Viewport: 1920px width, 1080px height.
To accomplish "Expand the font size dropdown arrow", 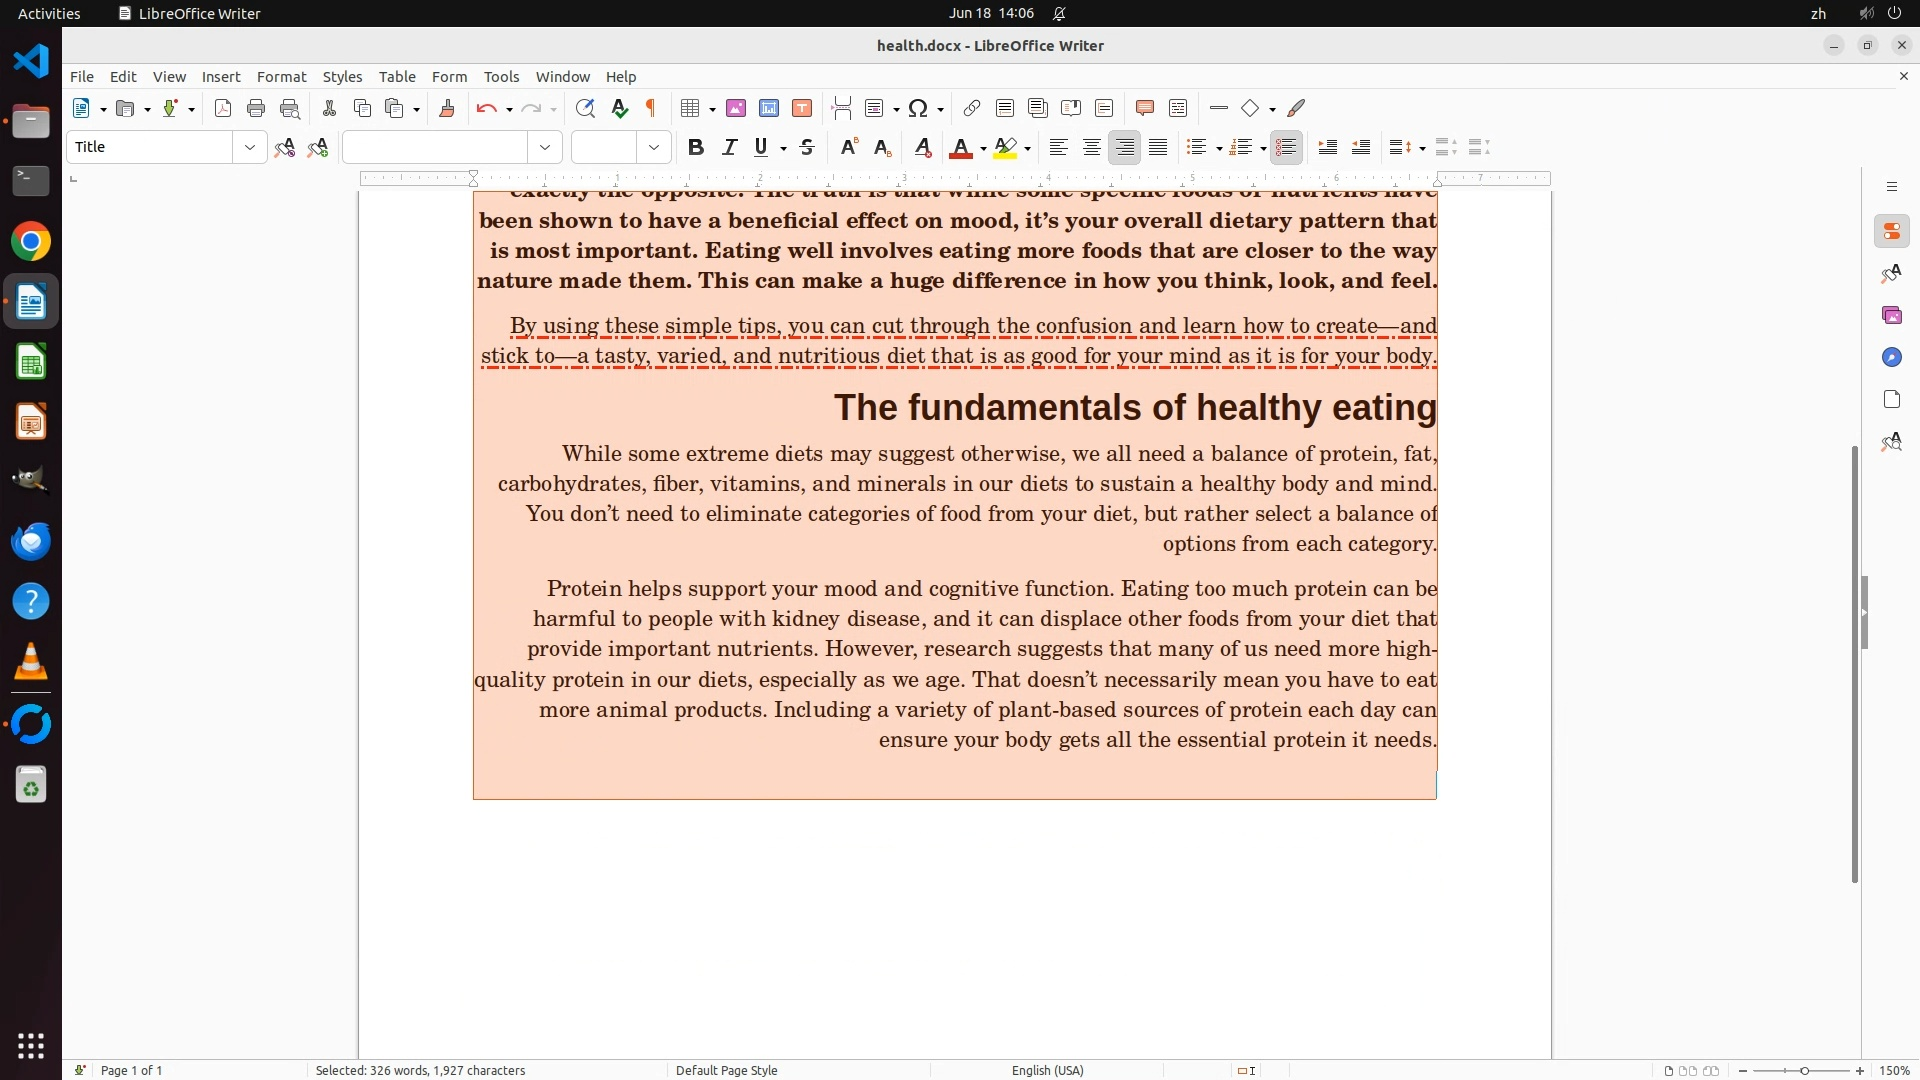I will (x=654, y=148).
